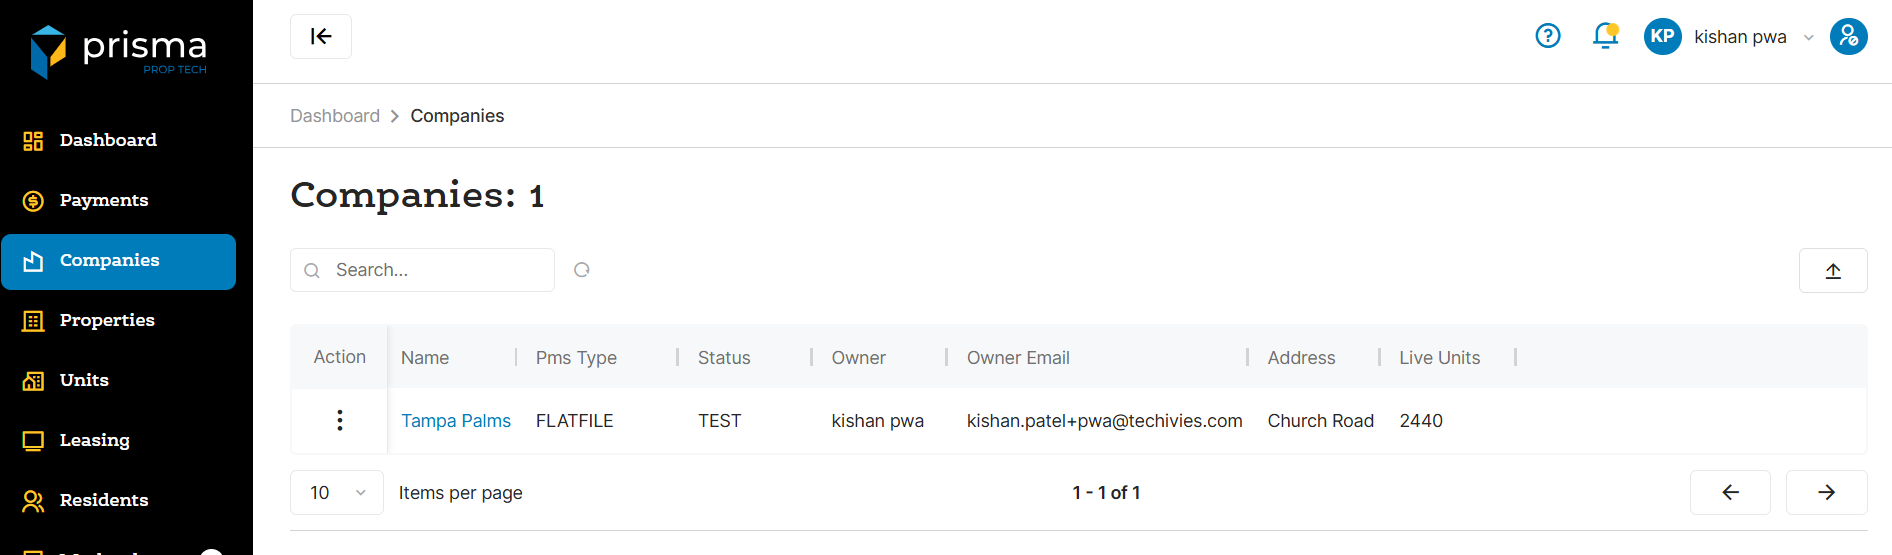Image resolution: width=1892 pixels, height=555 pixels.
Task: Click the refresh icon beside search
Action: (x=582, y=270)
